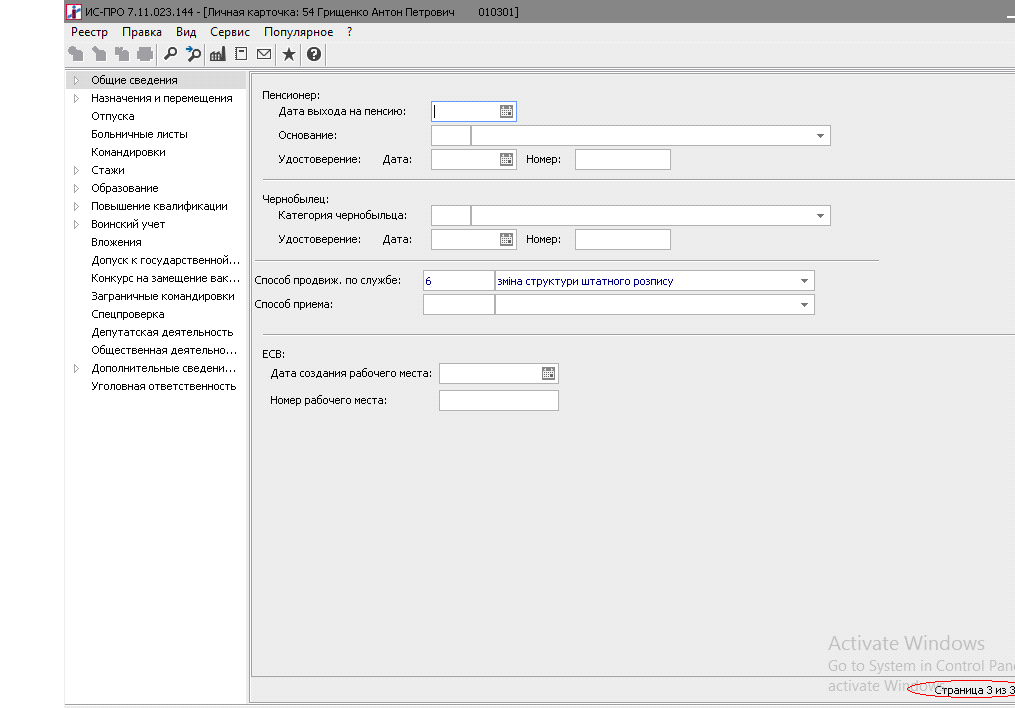Screen dimensions: 1015x708
Task: Expand the Повышение квалификации tree node arrow
Action: 76,206
